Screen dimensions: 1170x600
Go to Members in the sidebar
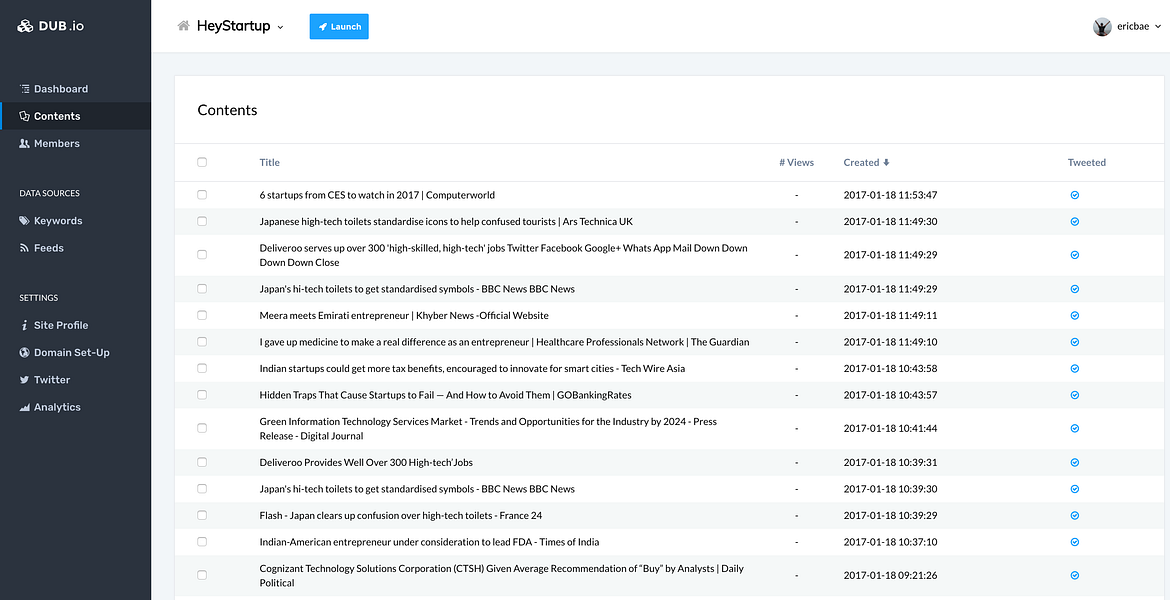(75, 143)
